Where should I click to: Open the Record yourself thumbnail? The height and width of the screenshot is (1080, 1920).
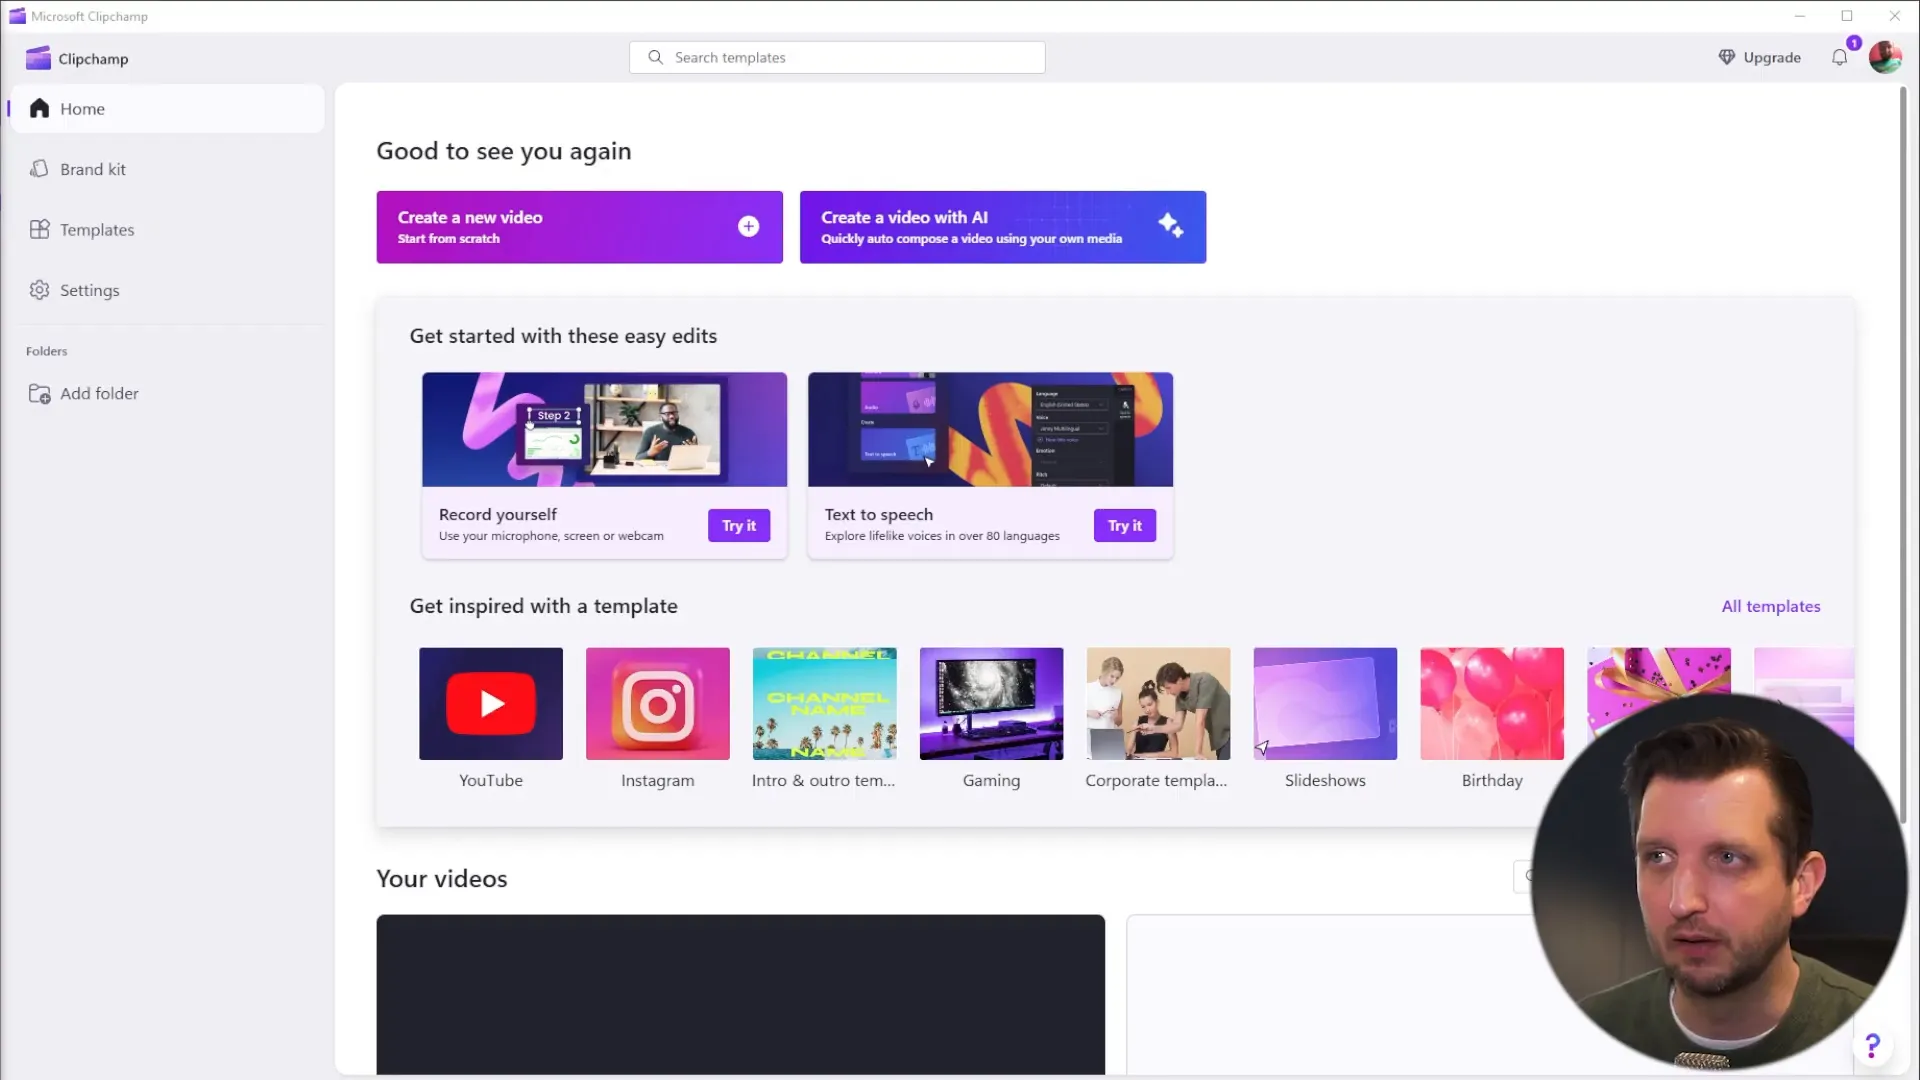pos(604,430)
